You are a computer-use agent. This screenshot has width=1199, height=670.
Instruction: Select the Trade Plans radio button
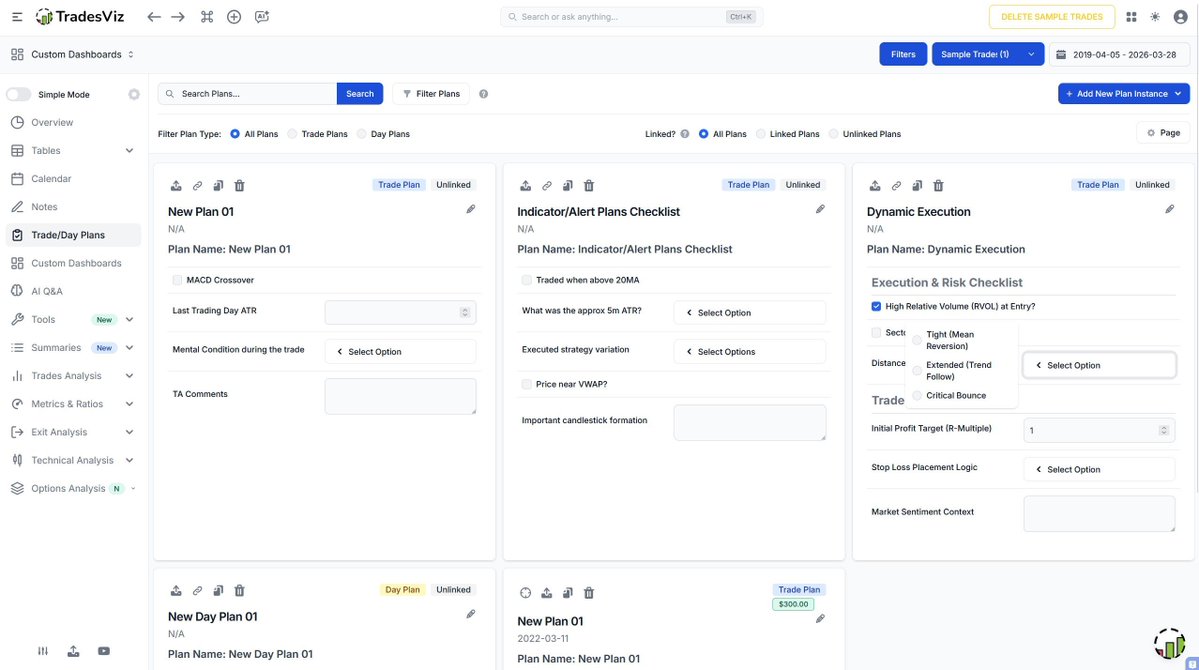292,134
